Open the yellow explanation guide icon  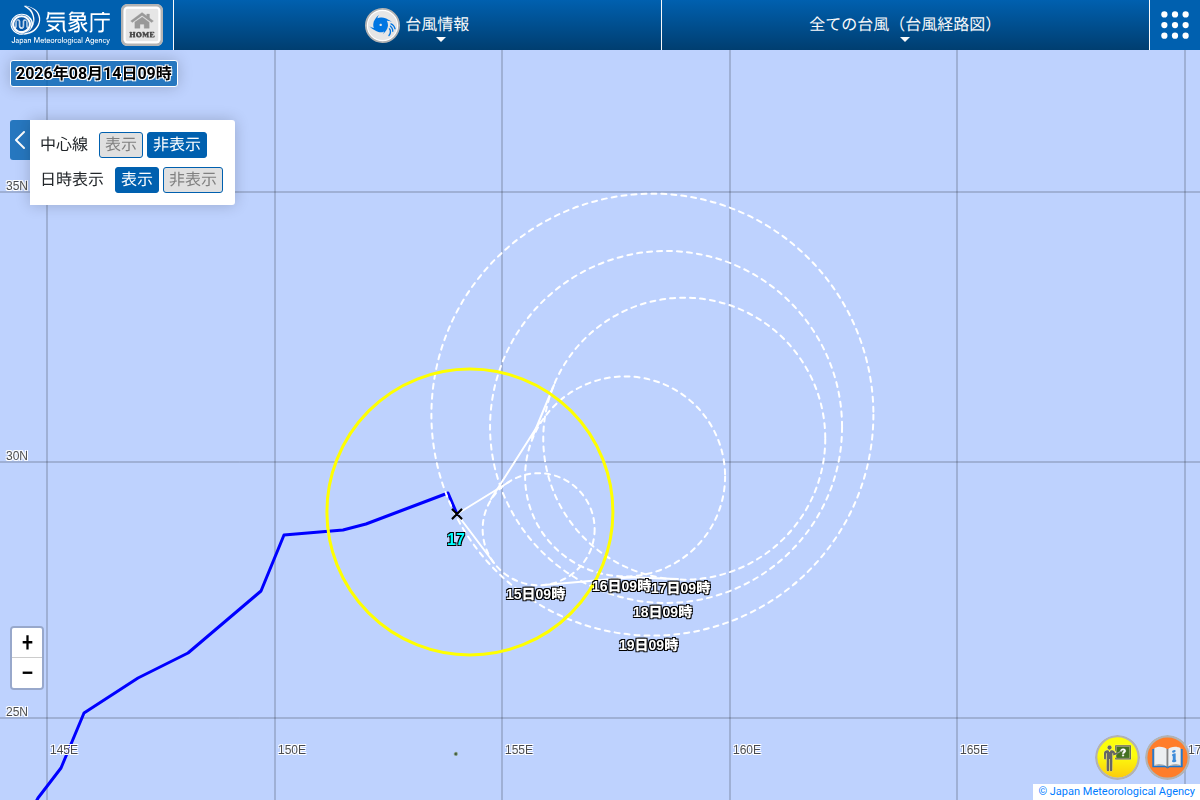(1117, 757)
